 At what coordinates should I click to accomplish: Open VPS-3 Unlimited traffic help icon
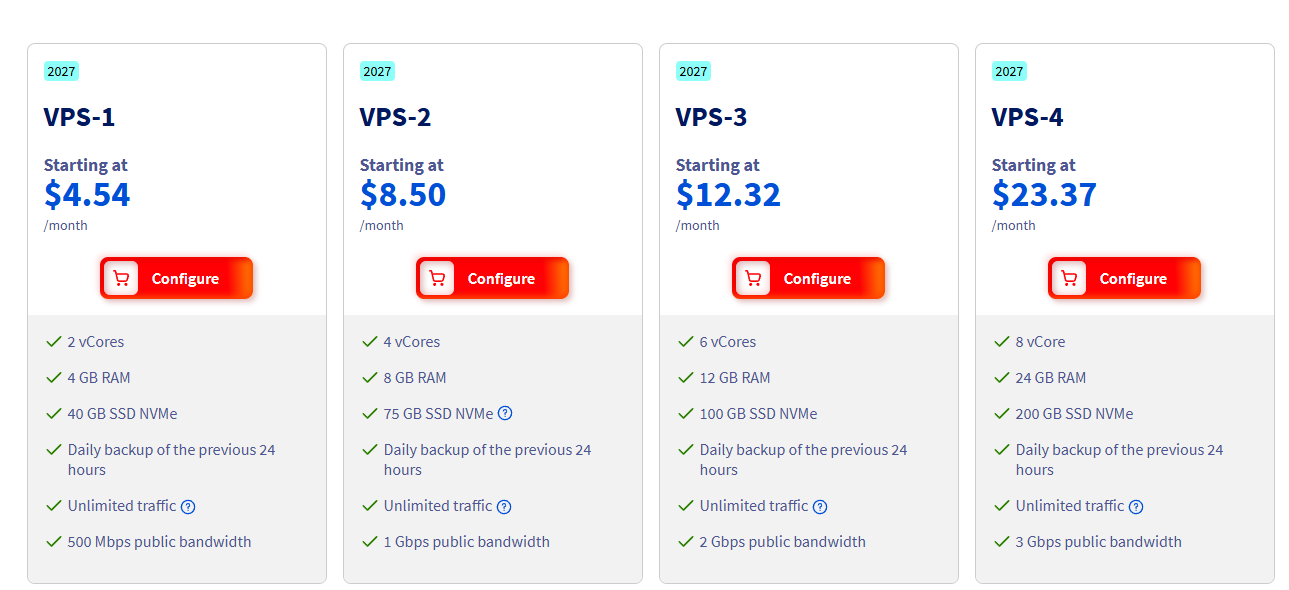coord(820,507)
